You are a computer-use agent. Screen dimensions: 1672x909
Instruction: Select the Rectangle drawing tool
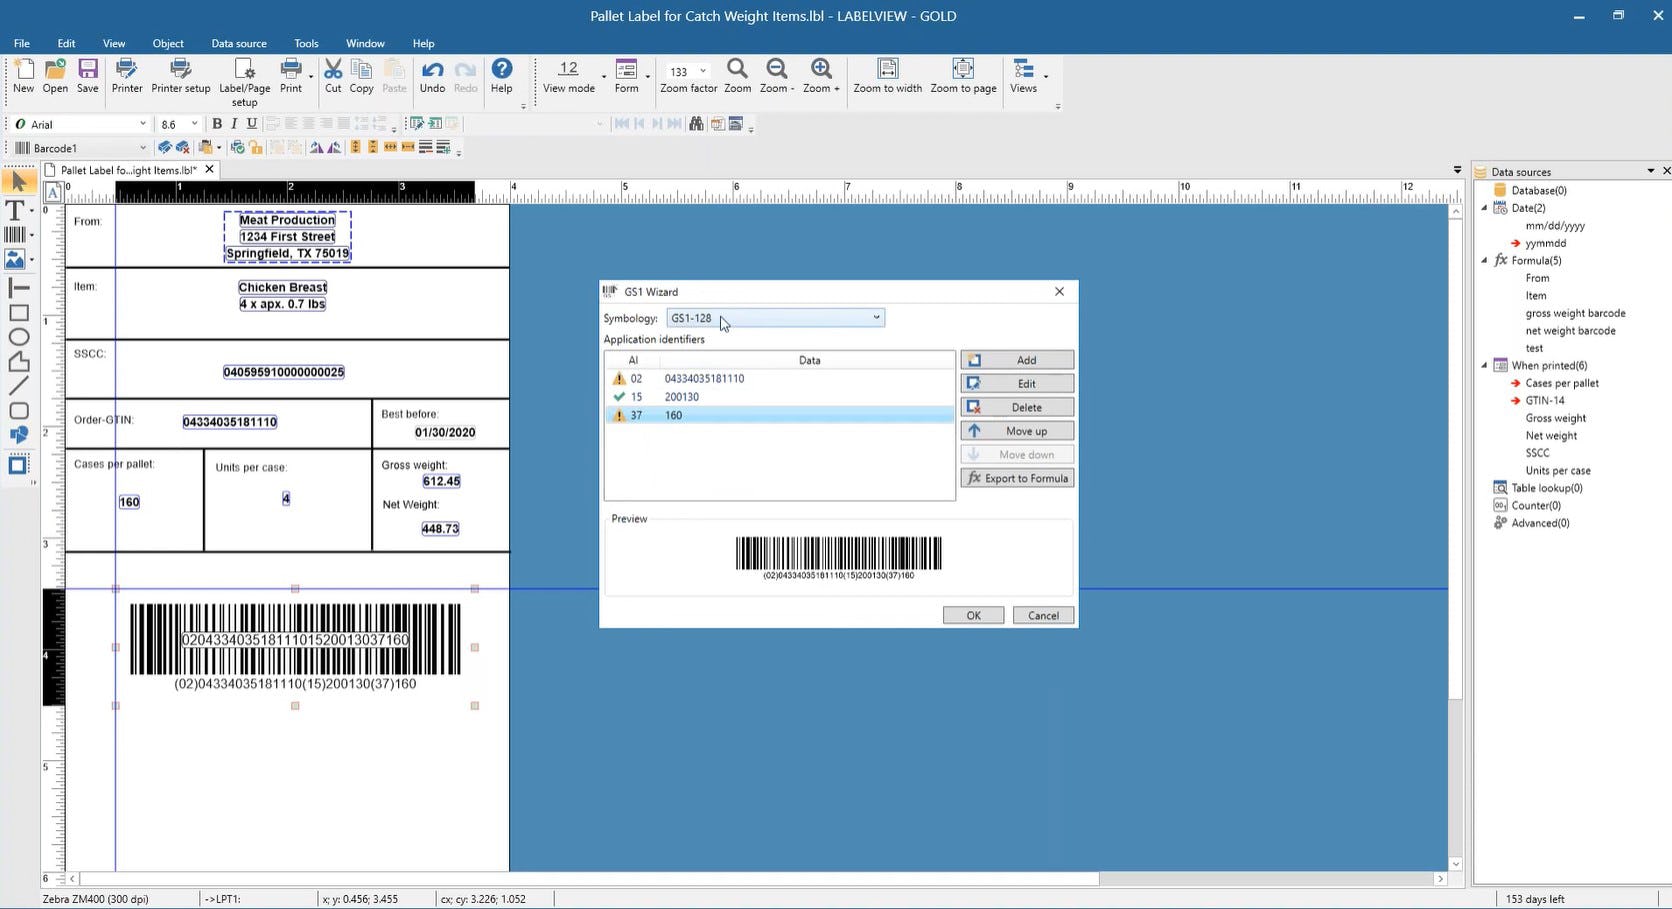click(17, 312)
